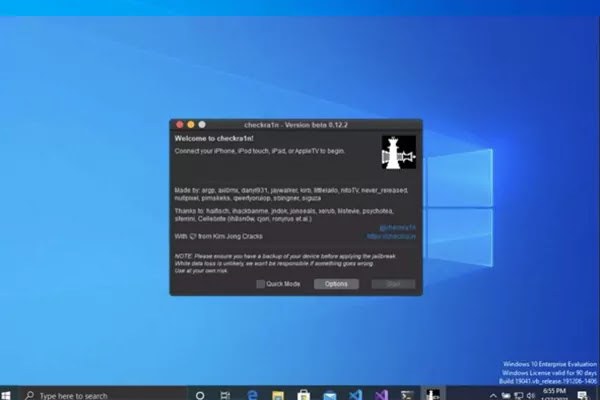The height and width of the screenshot is (400, 600).
Task: Click the taskbar search box
Action: [103, 395]
